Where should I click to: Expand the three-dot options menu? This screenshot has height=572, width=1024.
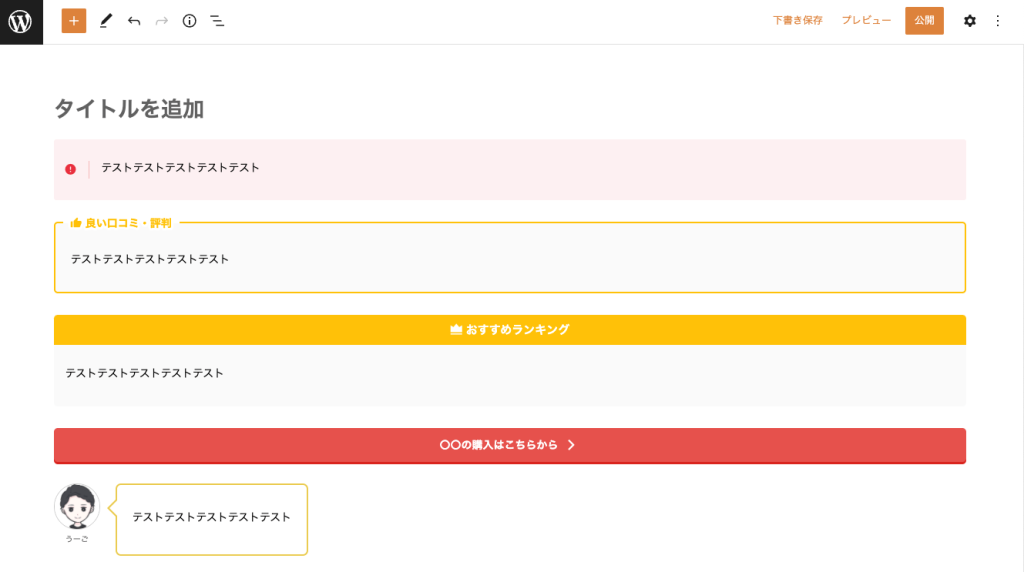click(998, 21)
